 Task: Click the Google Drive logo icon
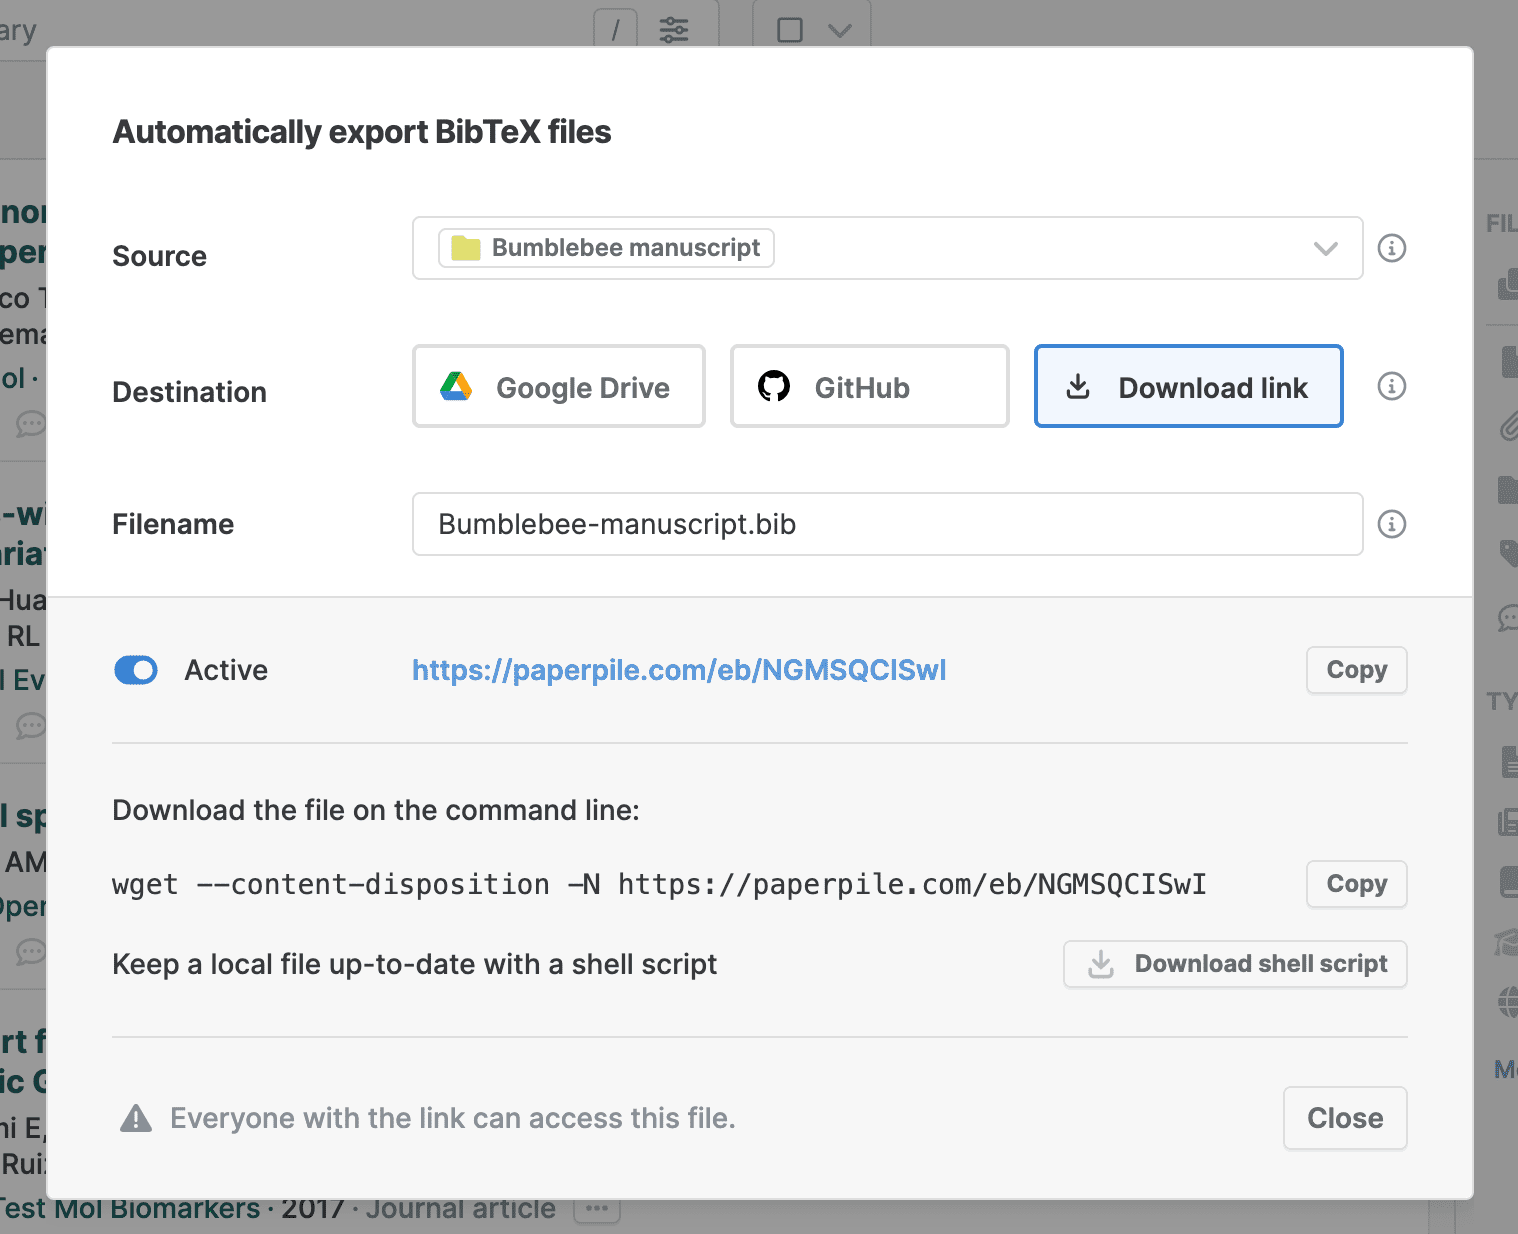point(456,387)
